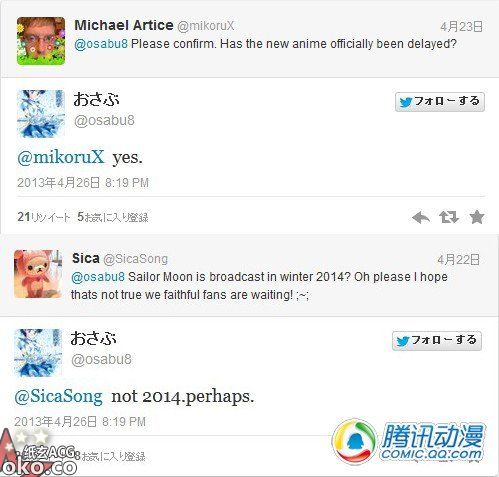Open Michael Artice name link
Viewport: 499px width, 477px height.
[x=124, y=25]
